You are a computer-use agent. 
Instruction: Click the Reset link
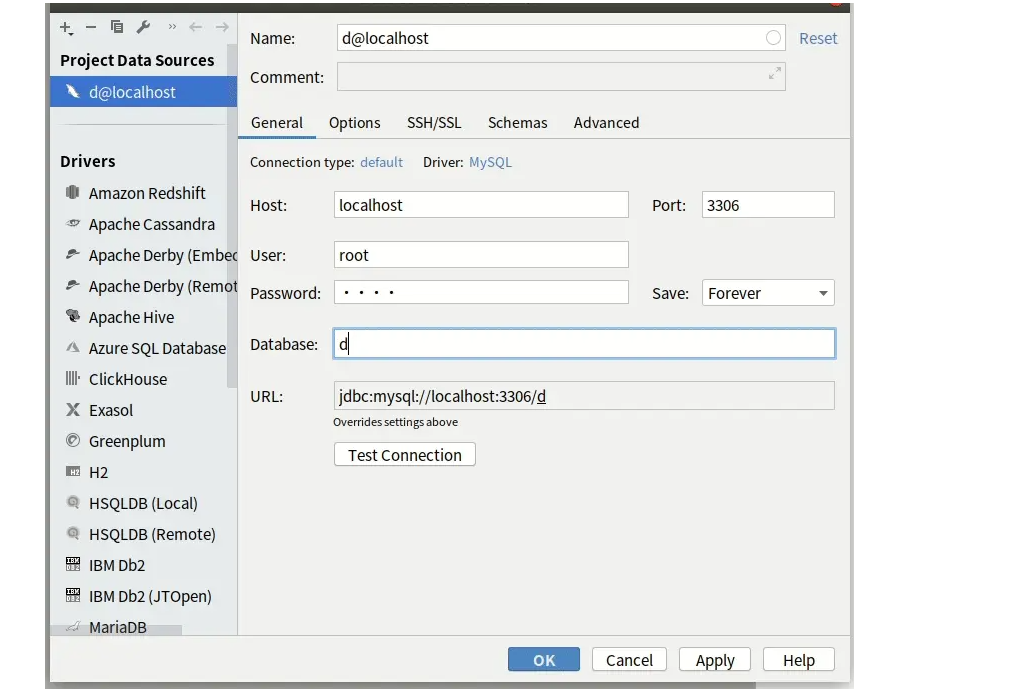tap(818, 38)
